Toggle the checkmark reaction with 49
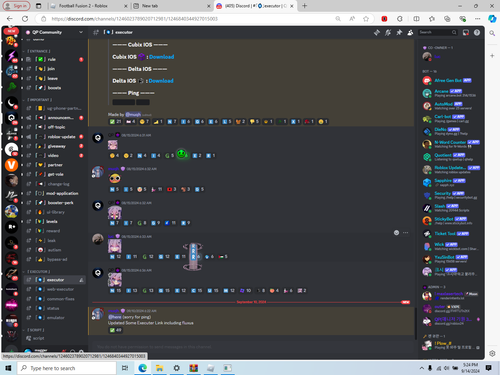 tap(116, 330)
